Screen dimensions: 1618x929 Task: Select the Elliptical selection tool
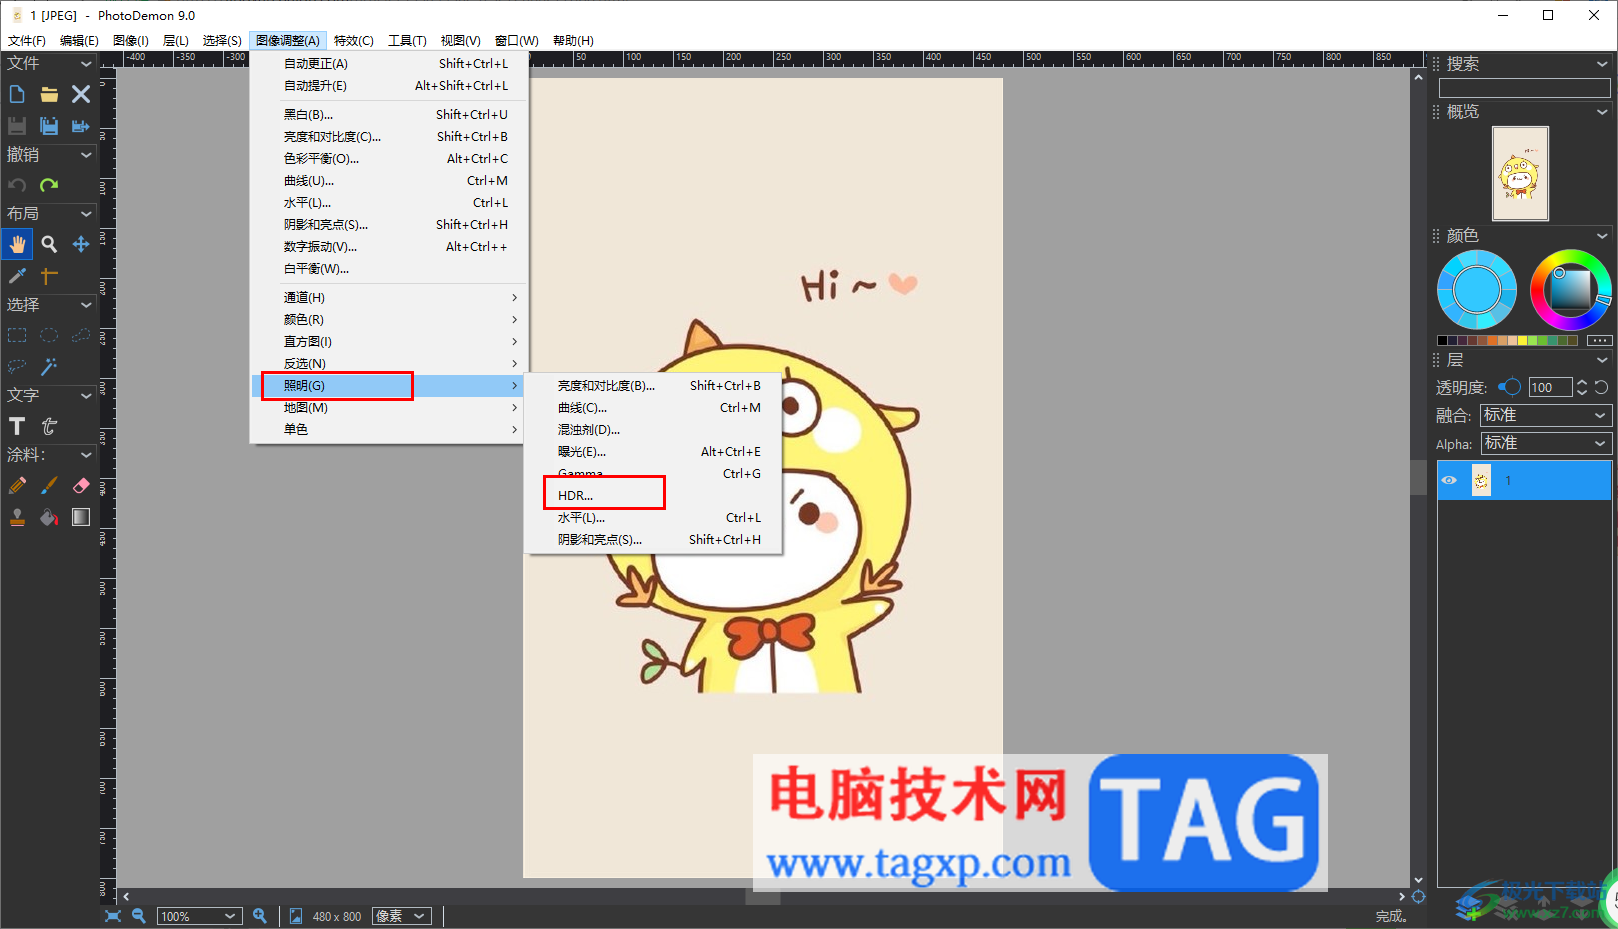[x=49, y=335]
